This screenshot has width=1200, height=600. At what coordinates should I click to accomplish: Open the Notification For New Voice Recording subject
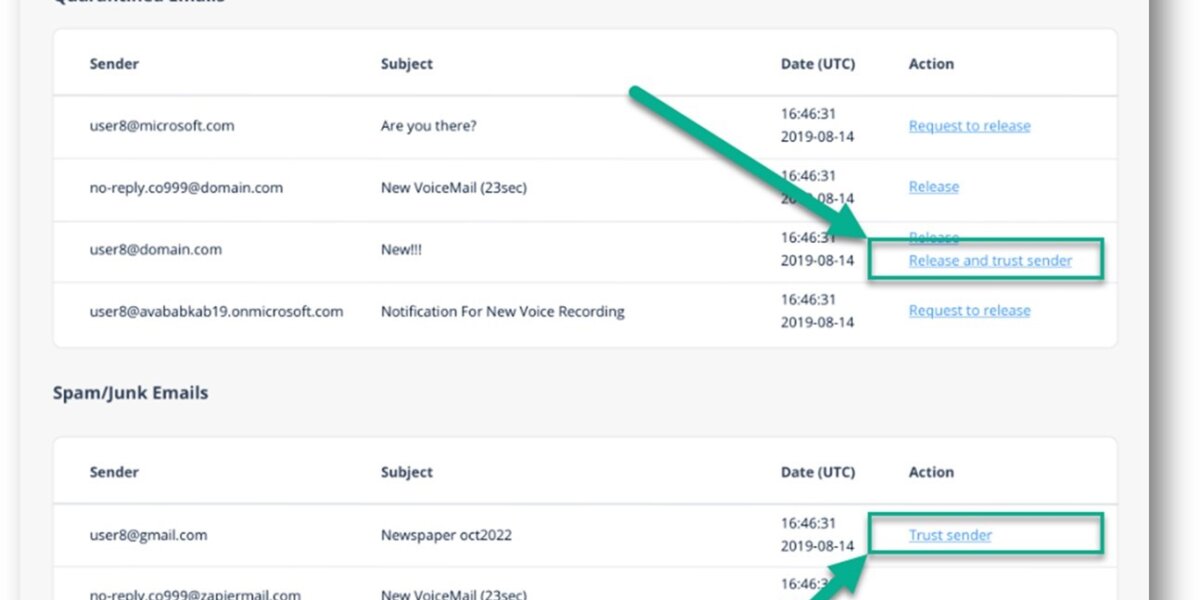[x=502, y=311]
